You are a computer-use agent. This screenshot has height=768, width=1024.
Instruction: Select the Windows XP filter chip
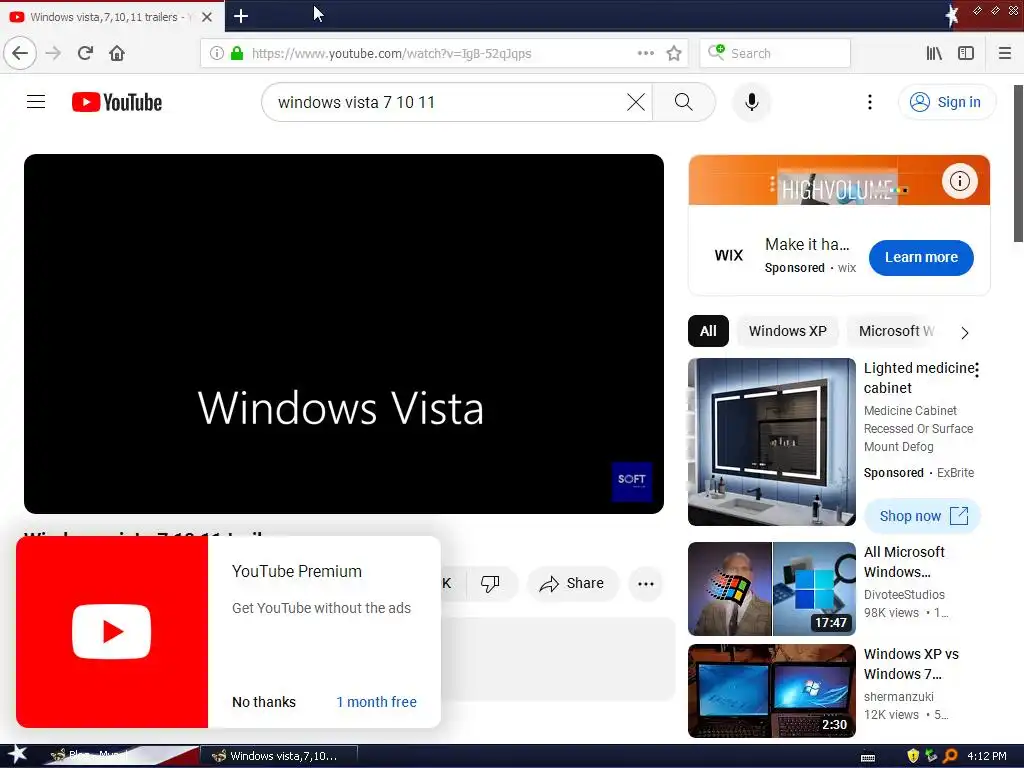788,331
